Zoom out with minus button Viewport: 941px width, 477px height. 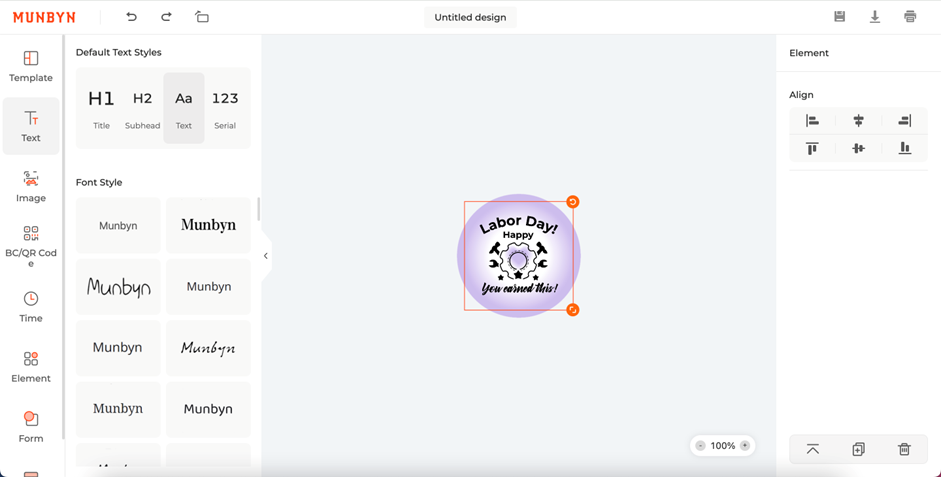700,446
